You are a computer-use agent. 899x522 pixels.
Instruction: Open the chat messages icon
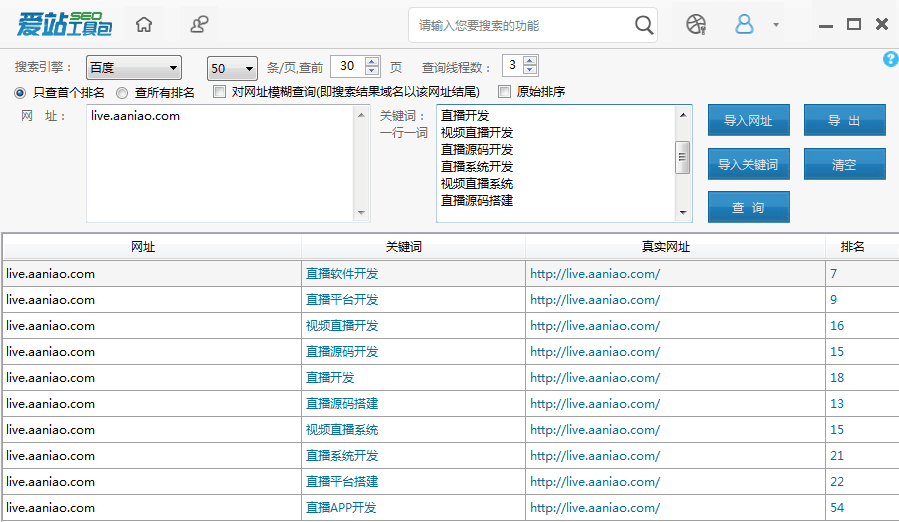pyautogui.click(x=199, y=25)
